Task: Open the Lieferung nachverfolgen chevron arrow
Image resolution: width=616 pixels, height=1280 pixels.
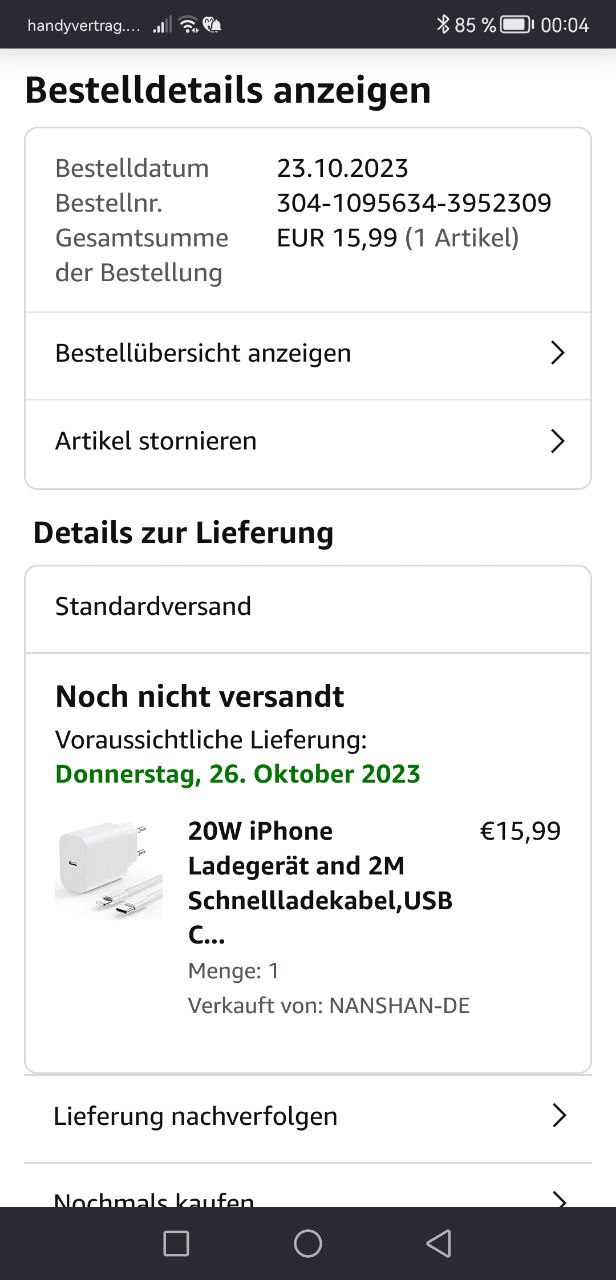Action: [559, 1116]
